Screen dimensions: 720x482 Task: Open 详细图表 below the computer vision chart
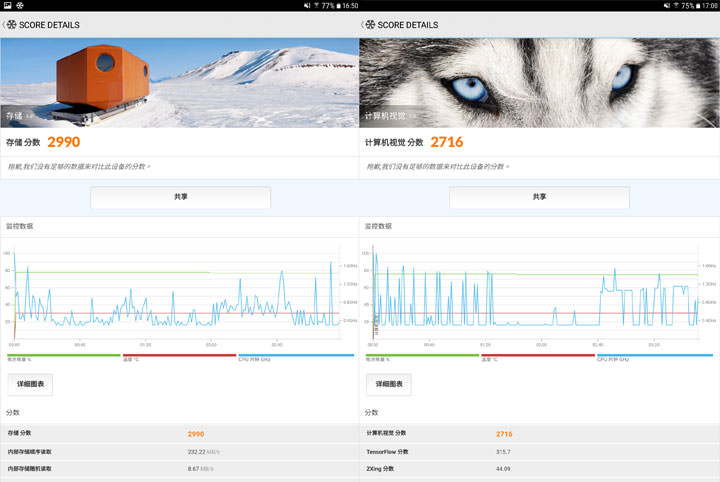click(388, 384)
